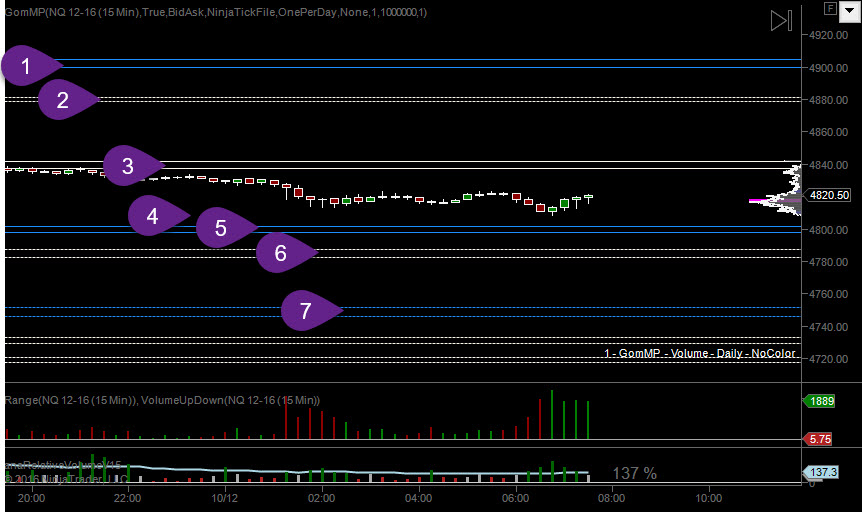862x512 pixels.
Task: Click the 4800.00 price axis label
Action: [x=828, y=230]
